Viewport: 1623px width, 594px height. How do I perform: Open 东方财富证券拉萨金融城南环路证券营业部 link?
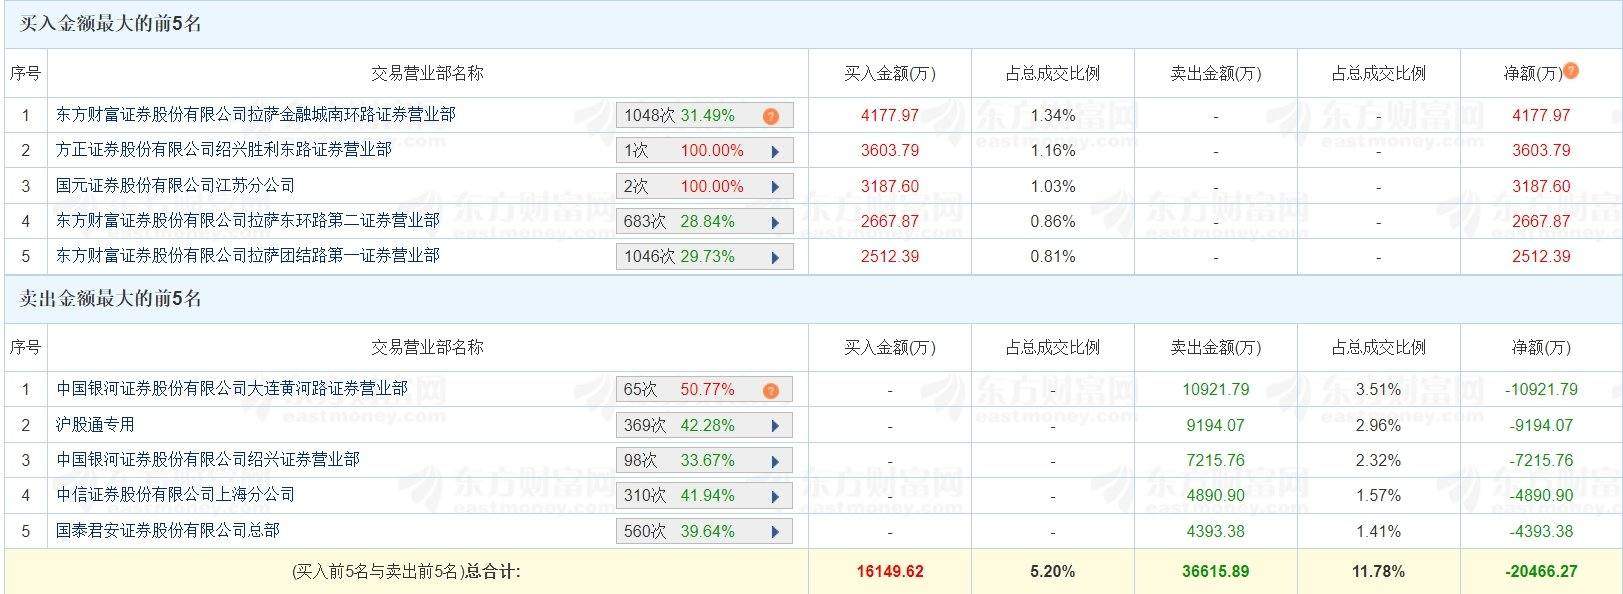click(x=256, y=115)
